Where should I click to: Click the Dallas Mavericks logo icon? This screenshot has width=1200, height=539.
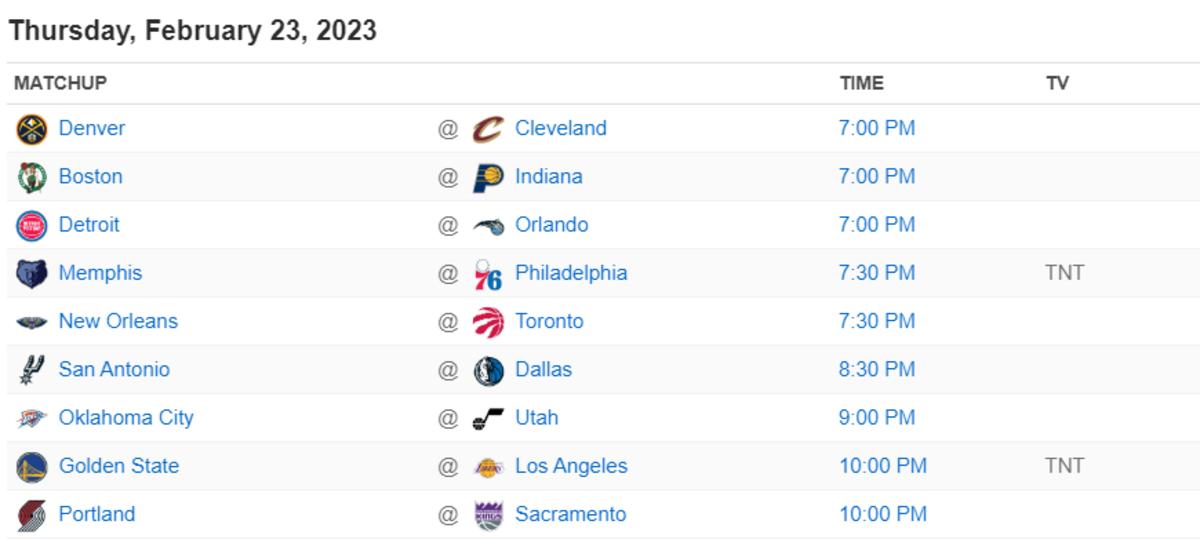[x=488, y=370]
